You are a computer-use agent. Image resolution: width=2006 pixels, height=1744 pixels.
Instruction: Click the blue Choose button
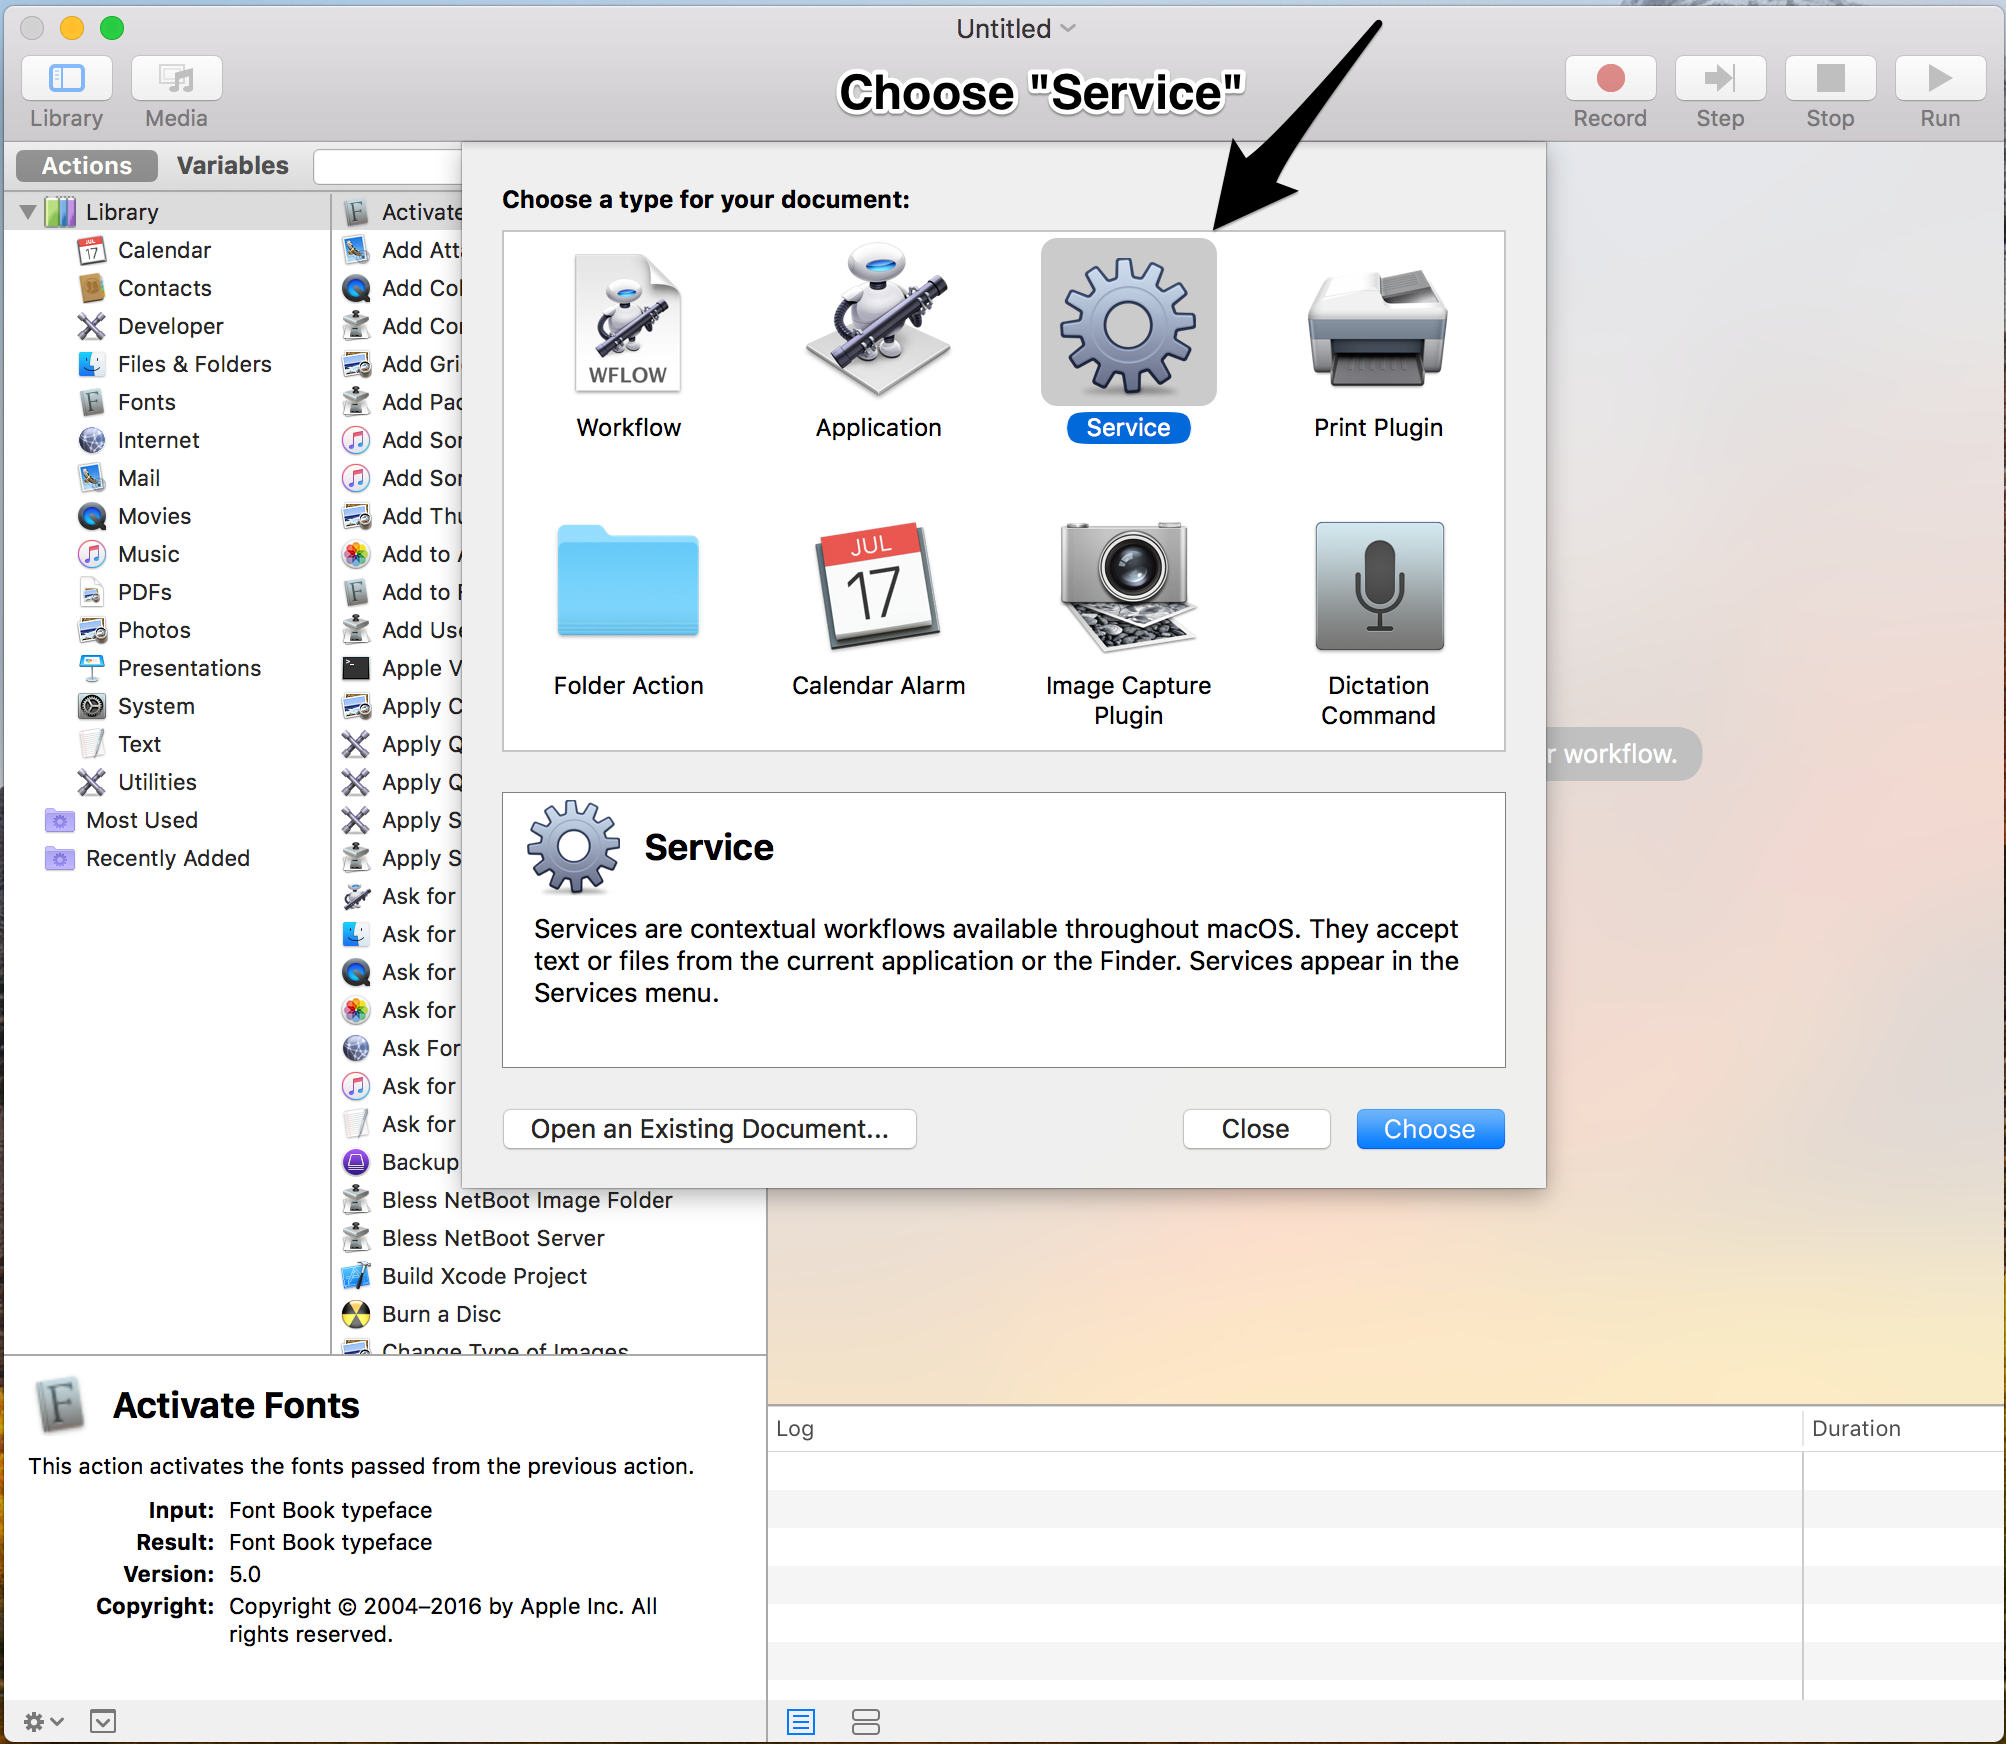click(1429, 1129)
